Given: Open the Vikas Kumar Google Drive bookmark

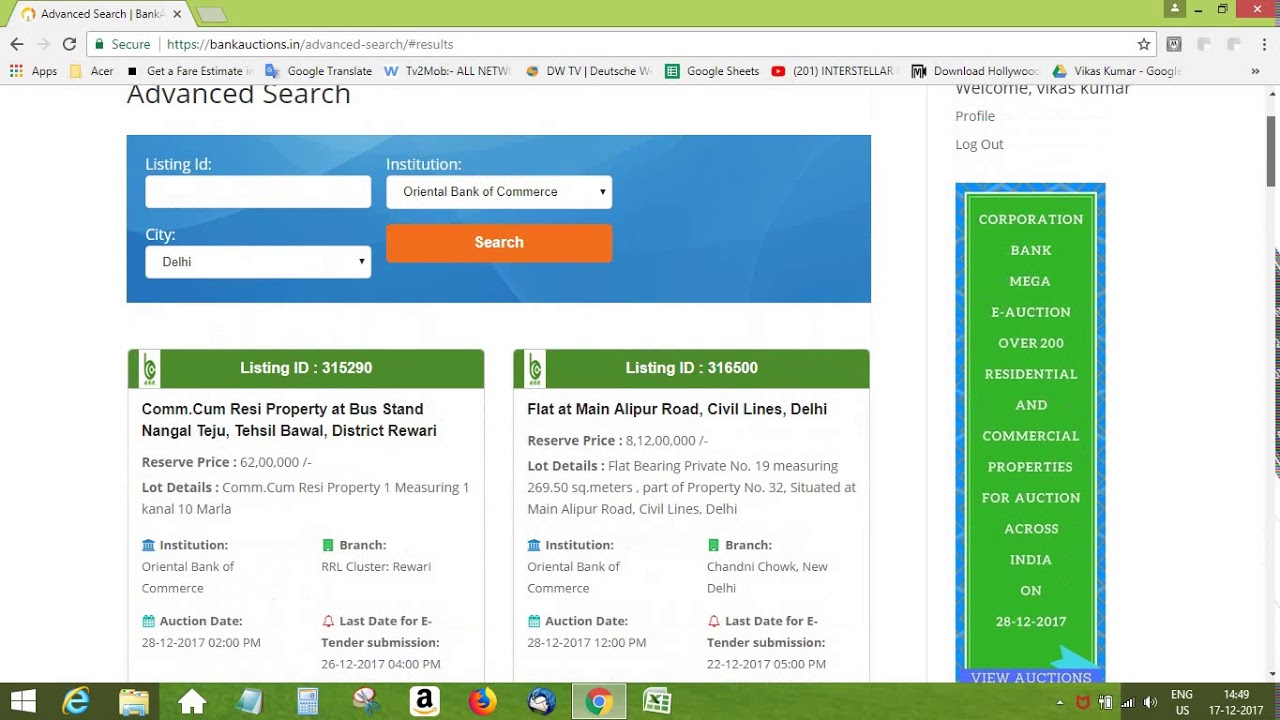Looking at the screenshot, I should tap(1117, 71).
